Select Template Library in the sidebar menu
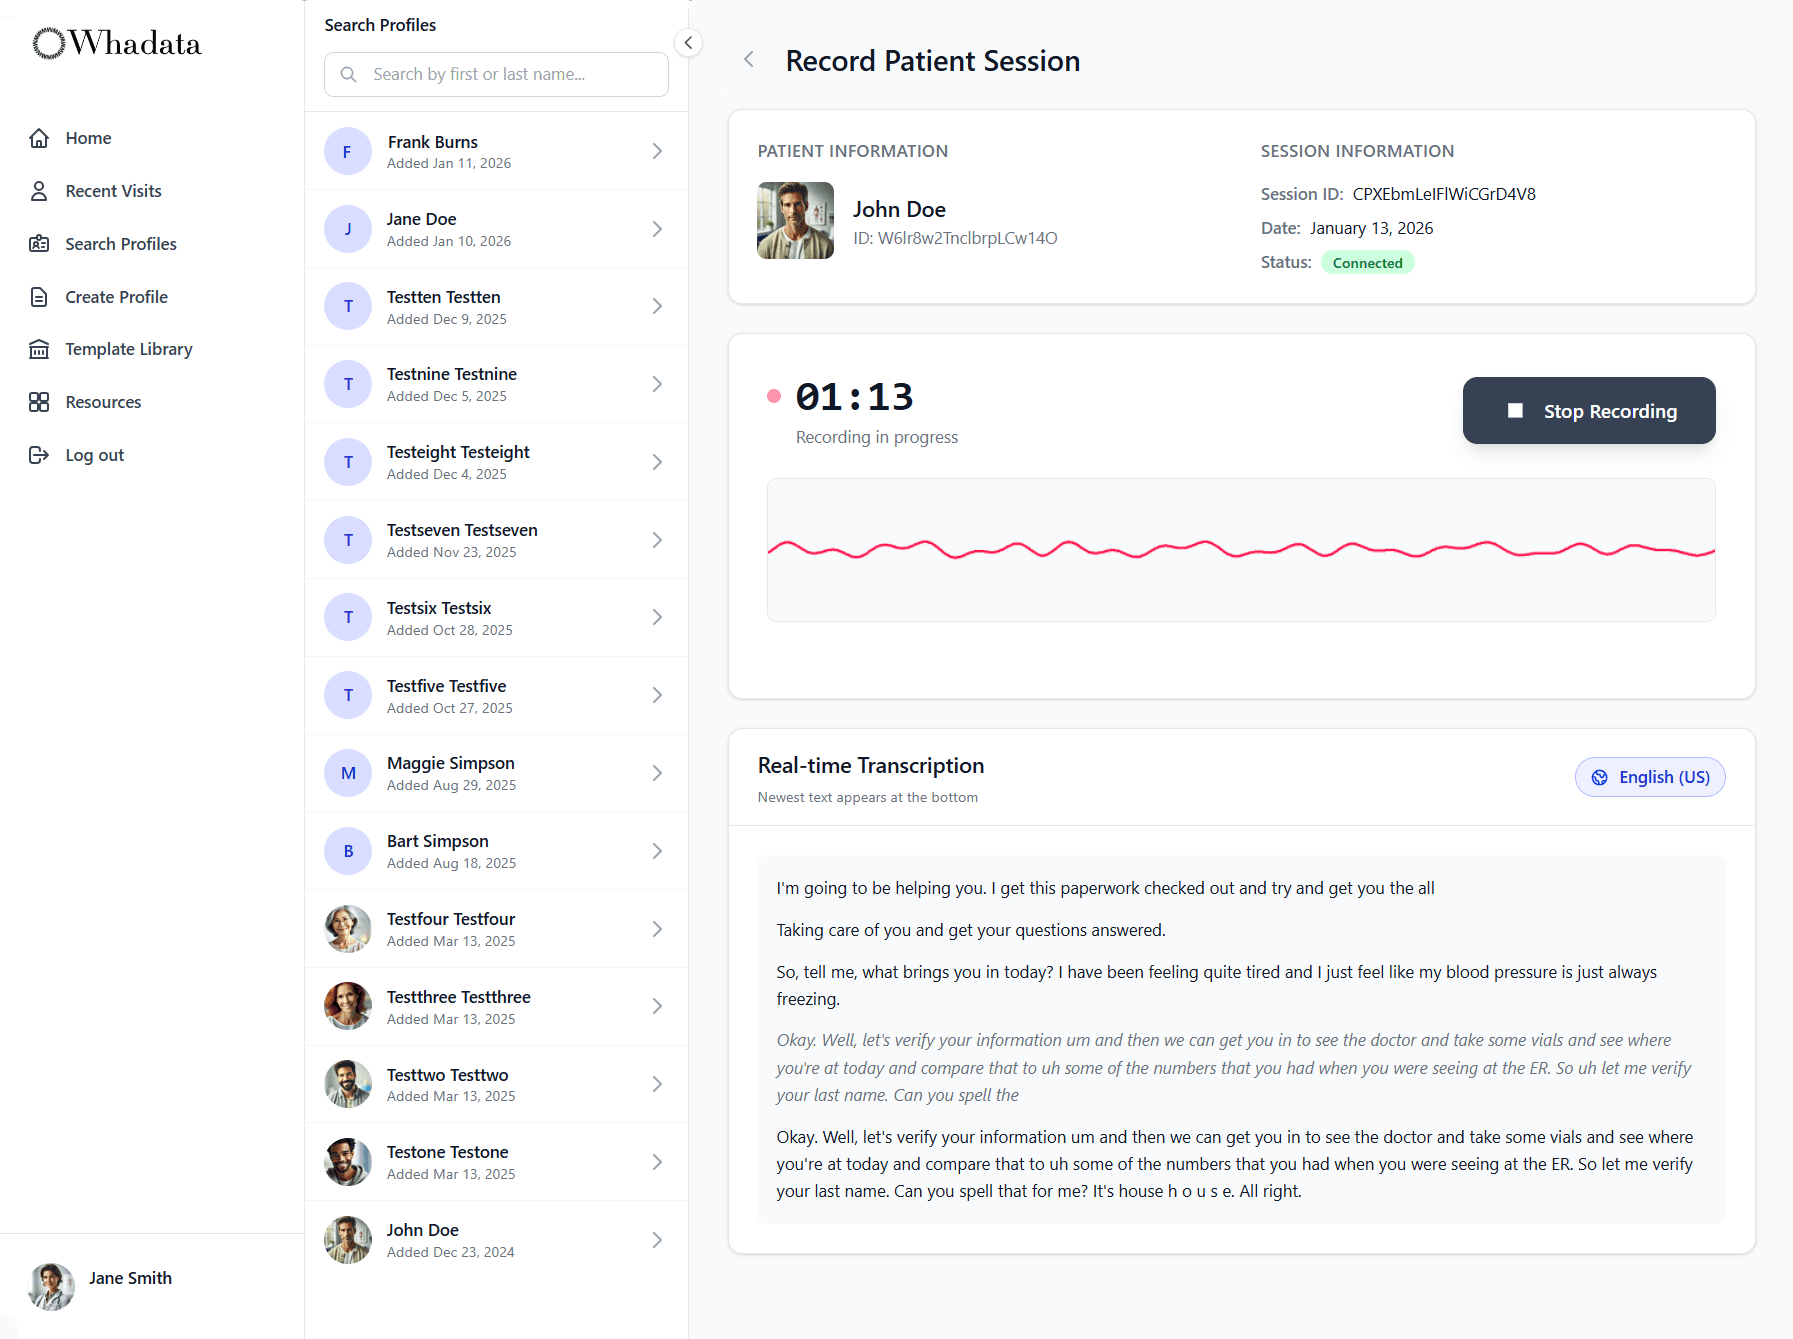The height and width of the screenshot is (1339, 1793). pos(128,348)
